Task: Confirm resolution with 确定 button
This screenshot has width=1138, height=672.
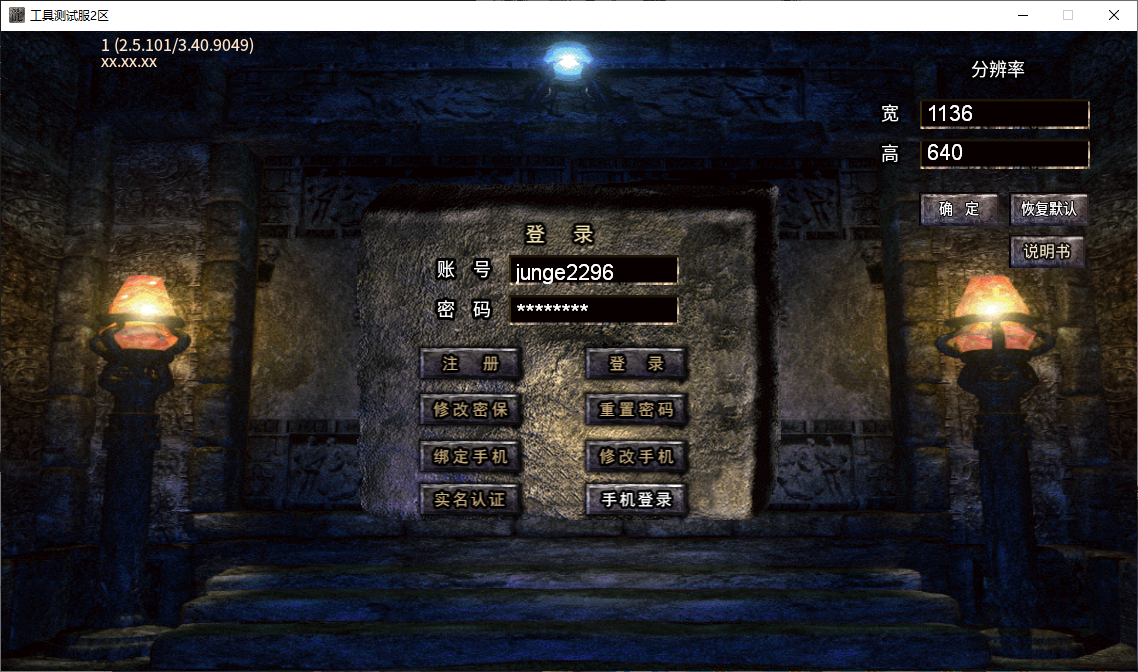Action: [x=959, y=209]
